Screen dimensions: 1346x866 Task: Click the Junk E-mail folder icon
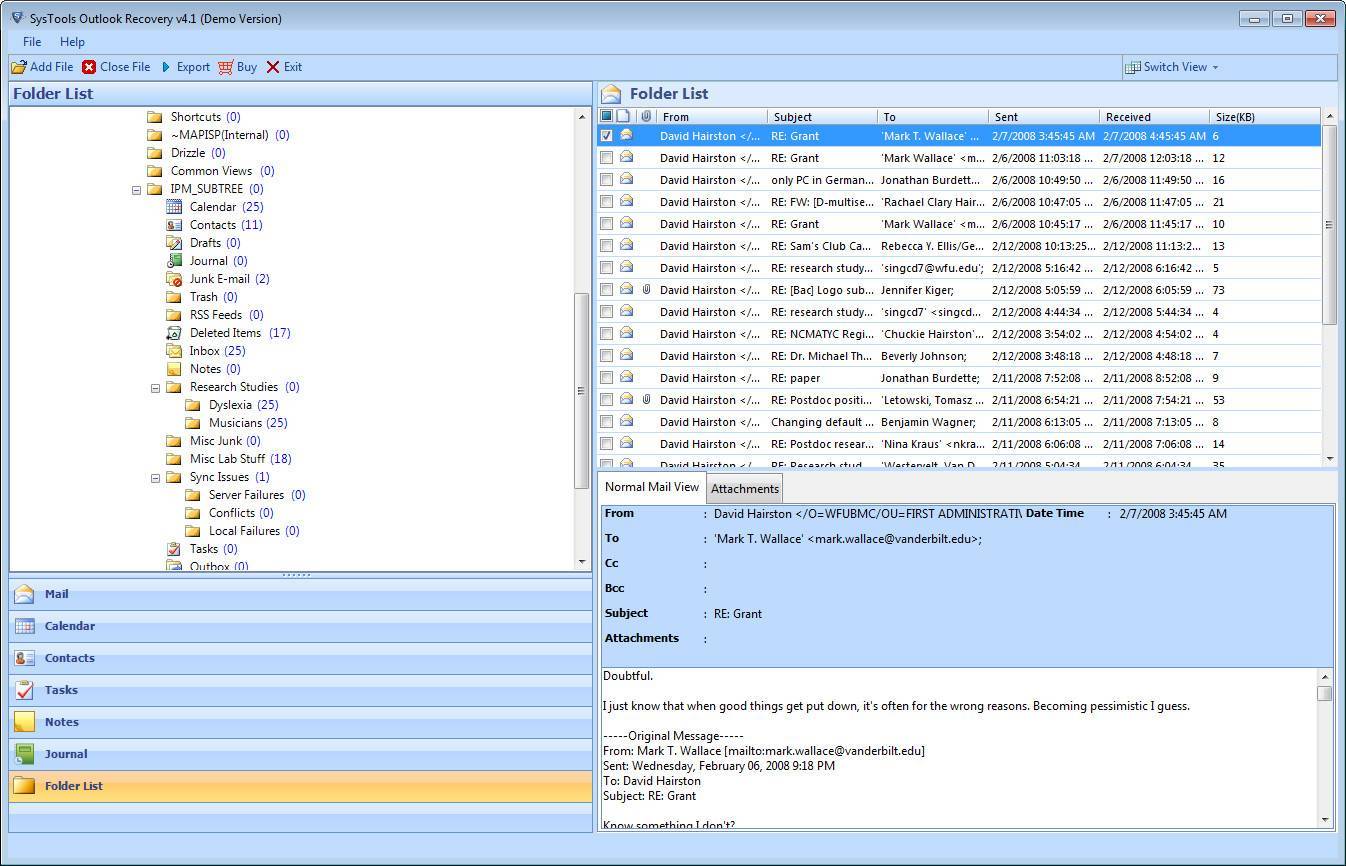[x=174, y=279]
